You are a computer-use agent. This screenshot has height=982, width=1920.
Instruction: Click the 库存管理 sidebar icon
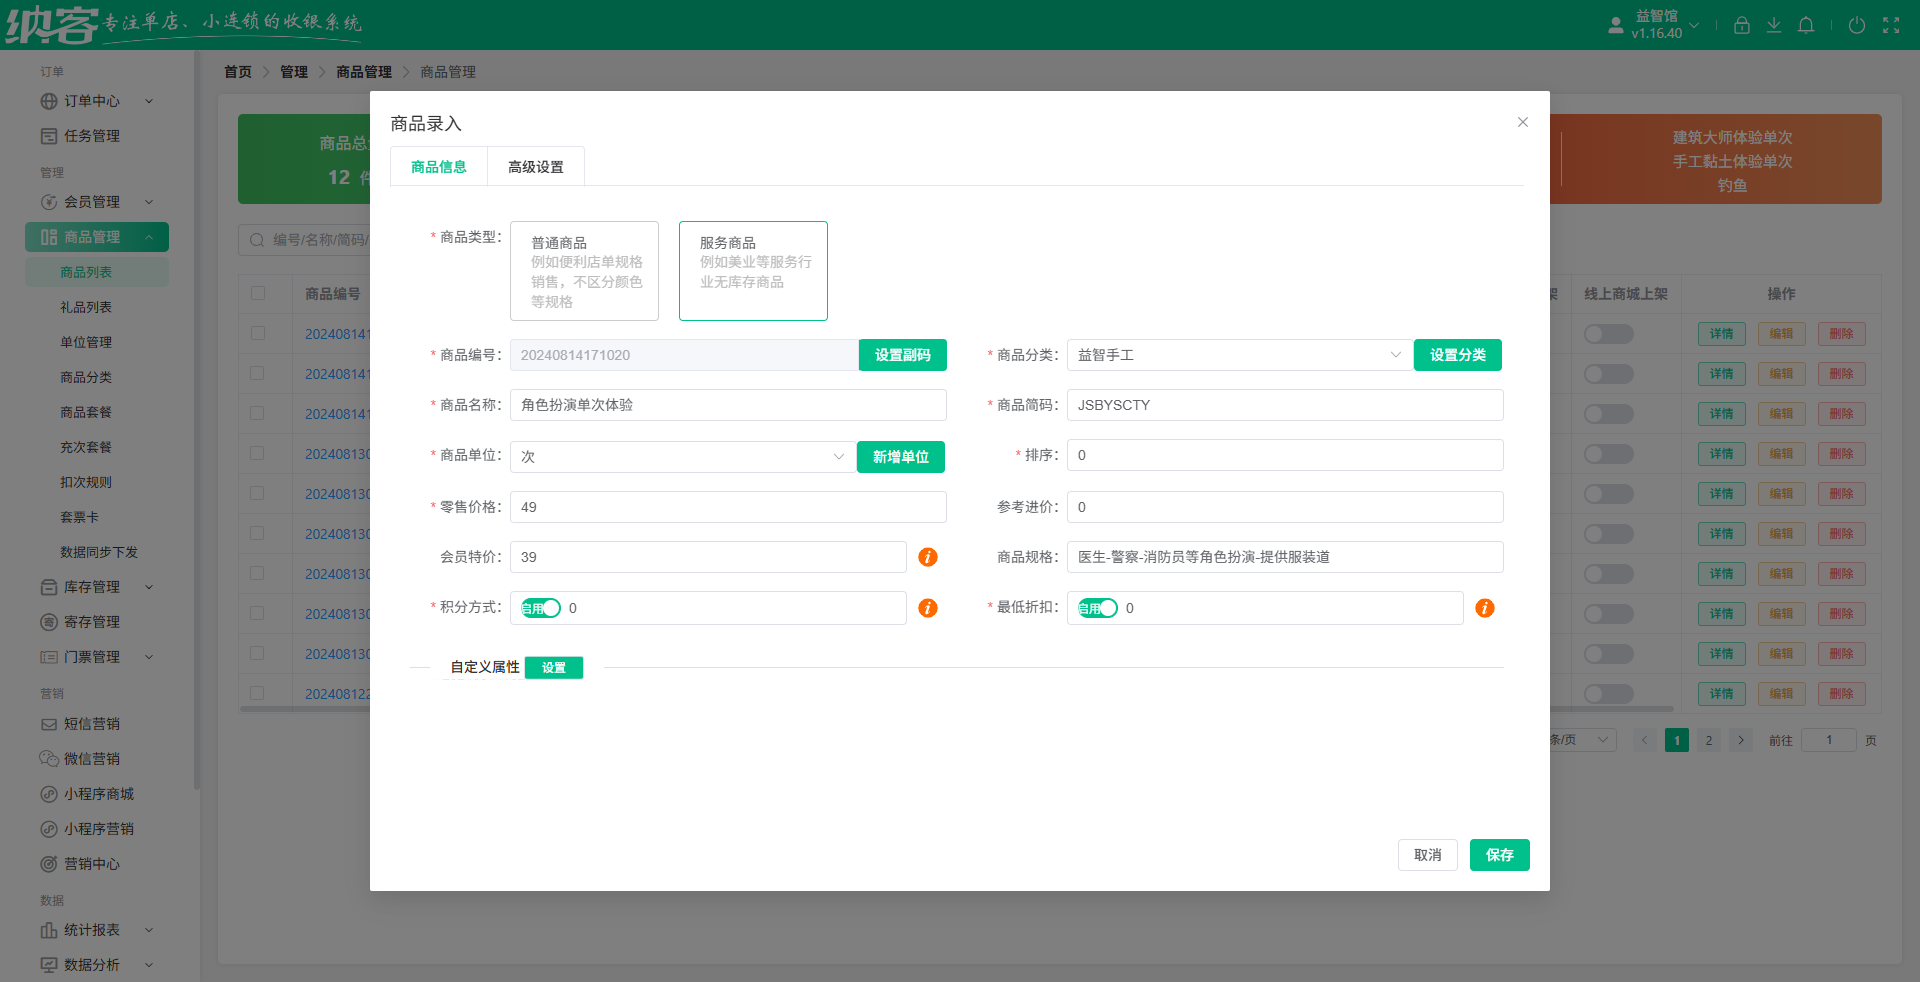tap(49, 587)
